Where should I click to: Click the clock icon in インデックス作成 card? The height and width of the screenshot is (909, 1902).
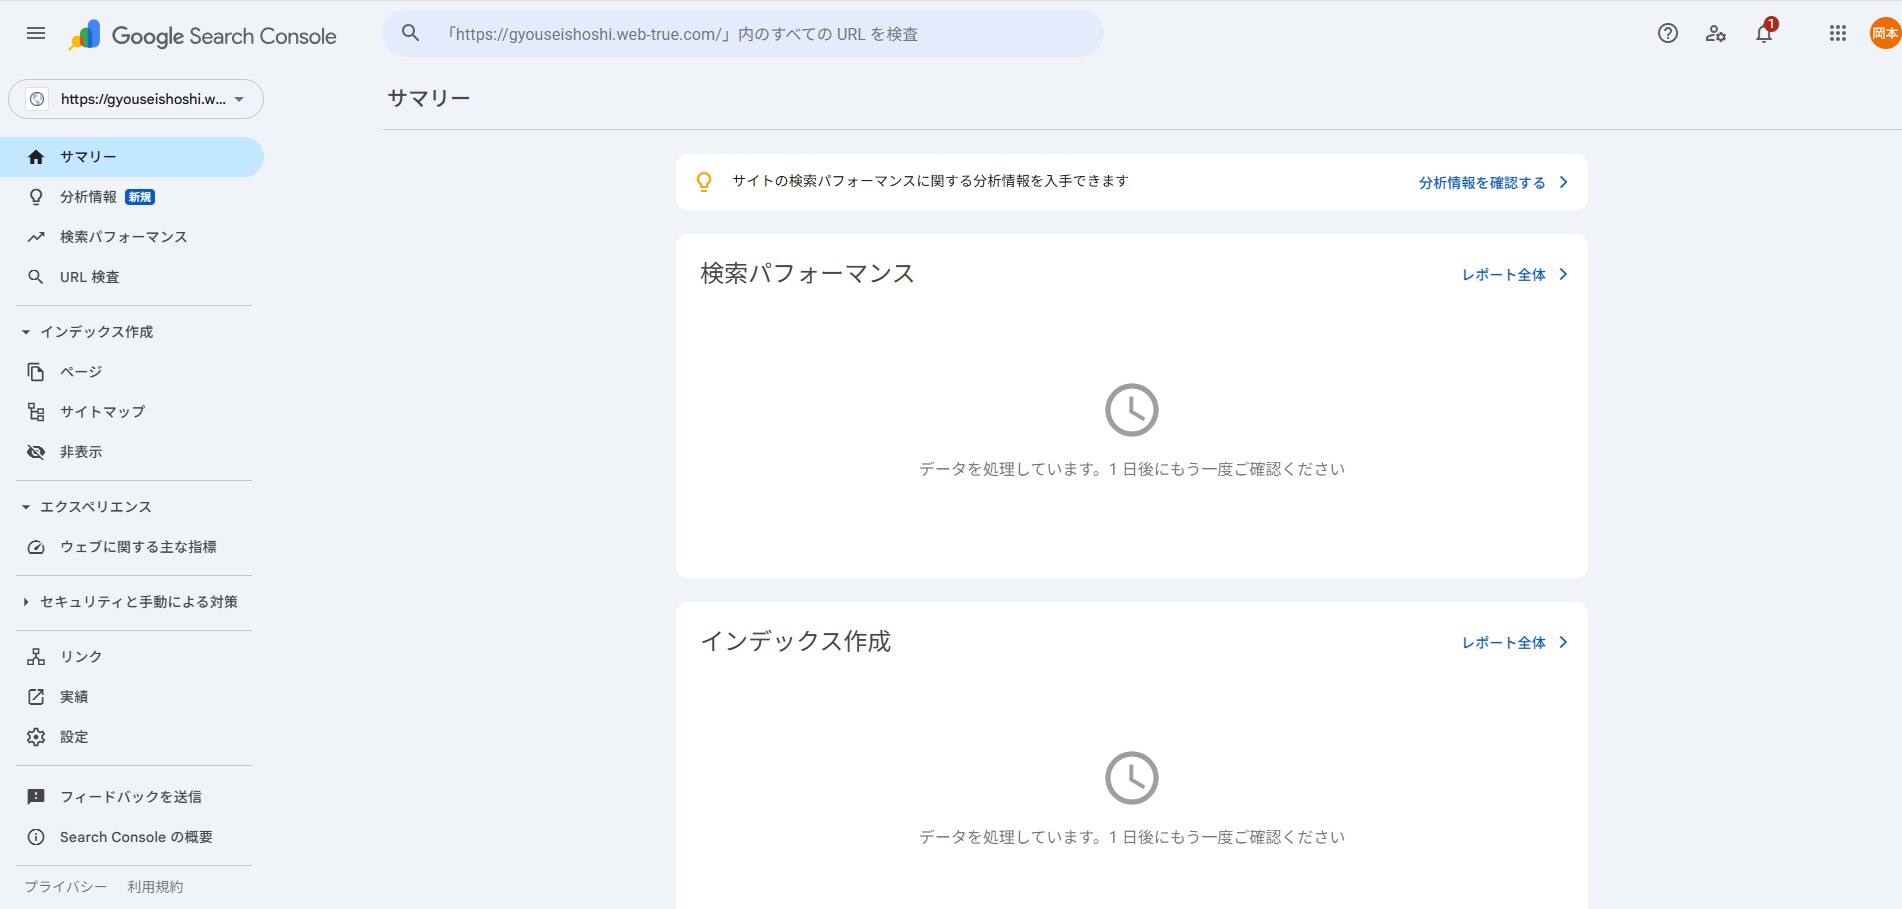(1131, 778)
